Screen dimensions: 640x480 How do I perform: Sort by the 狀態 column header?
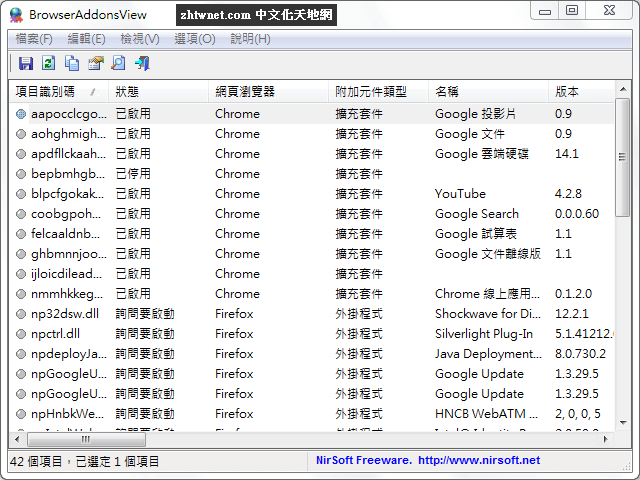[x=158, y=92]
